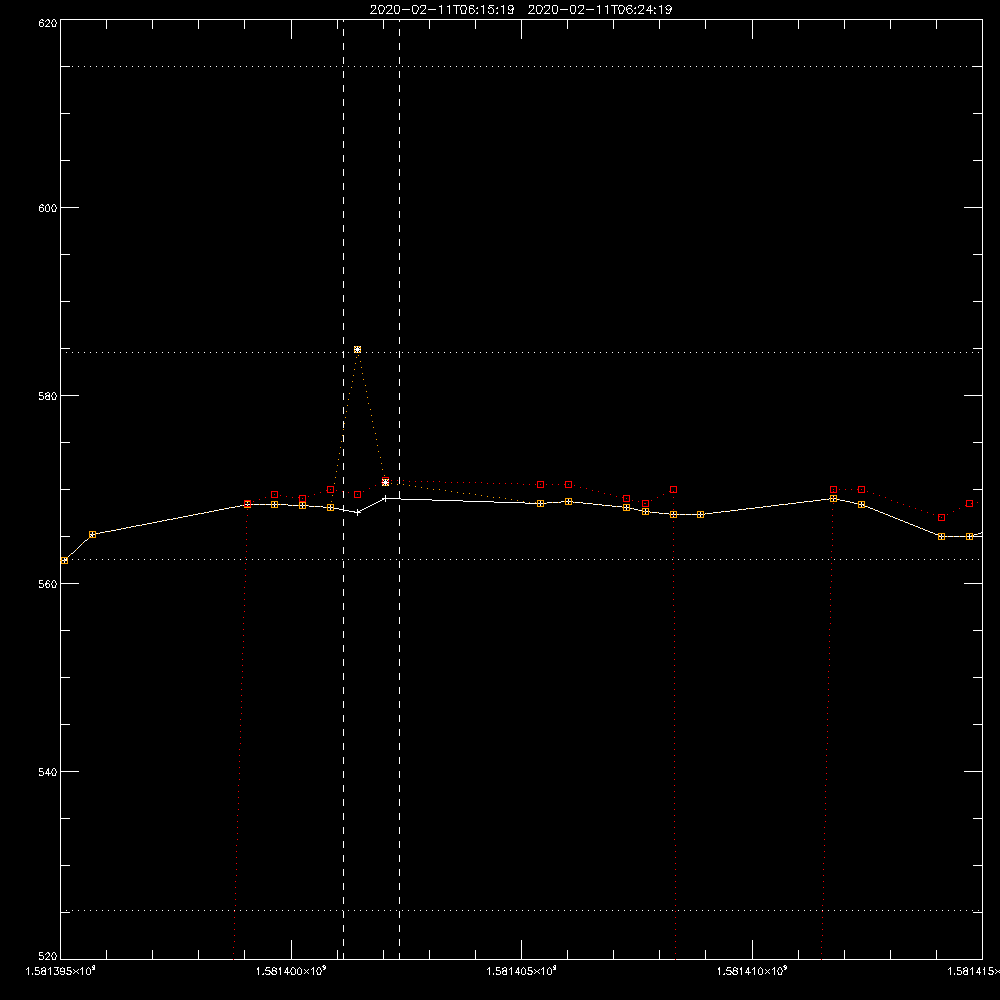Select the left dashed vertical time marker
Screen dimensions: 1000x1000
[344, 489]
